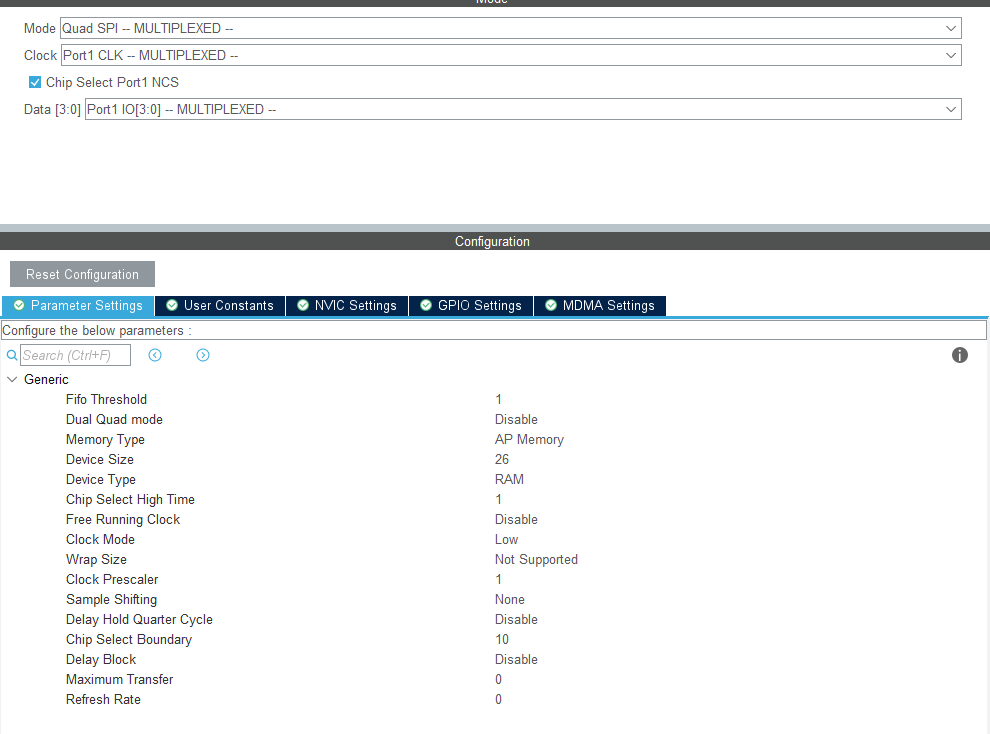Click the Reset Configuration button
The width and height of the screenshot is (990, 734).
tap(82, 275)
